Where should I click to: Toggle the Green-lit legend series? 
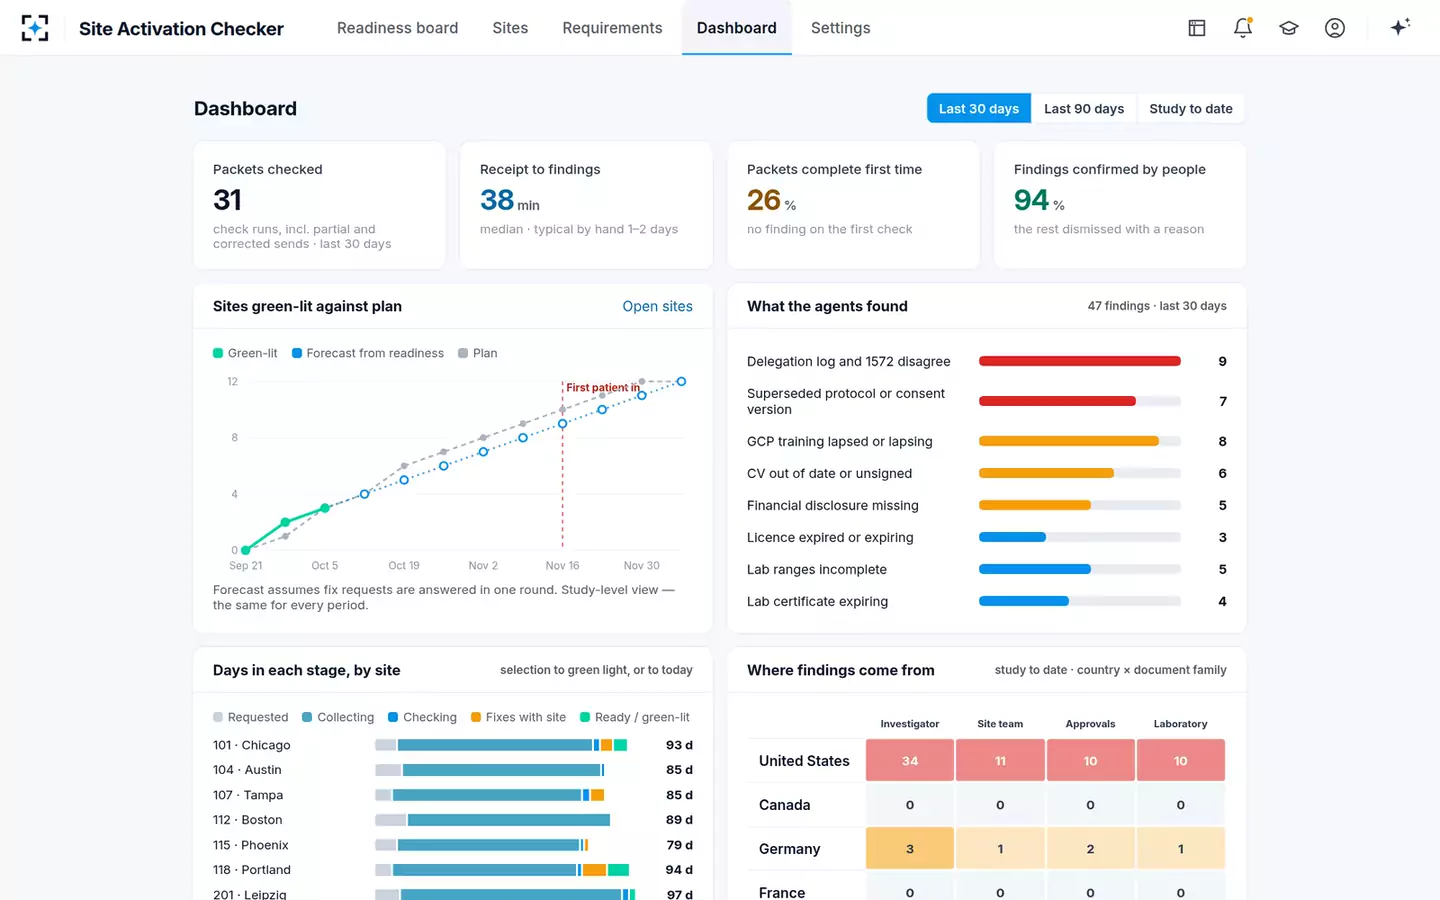[245, 353]
